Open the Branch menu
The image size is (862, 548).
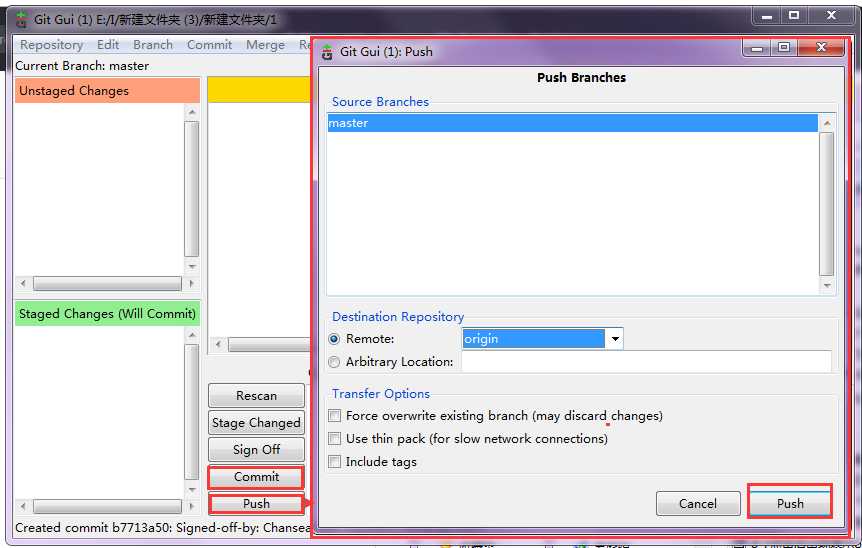coord(153,45)
